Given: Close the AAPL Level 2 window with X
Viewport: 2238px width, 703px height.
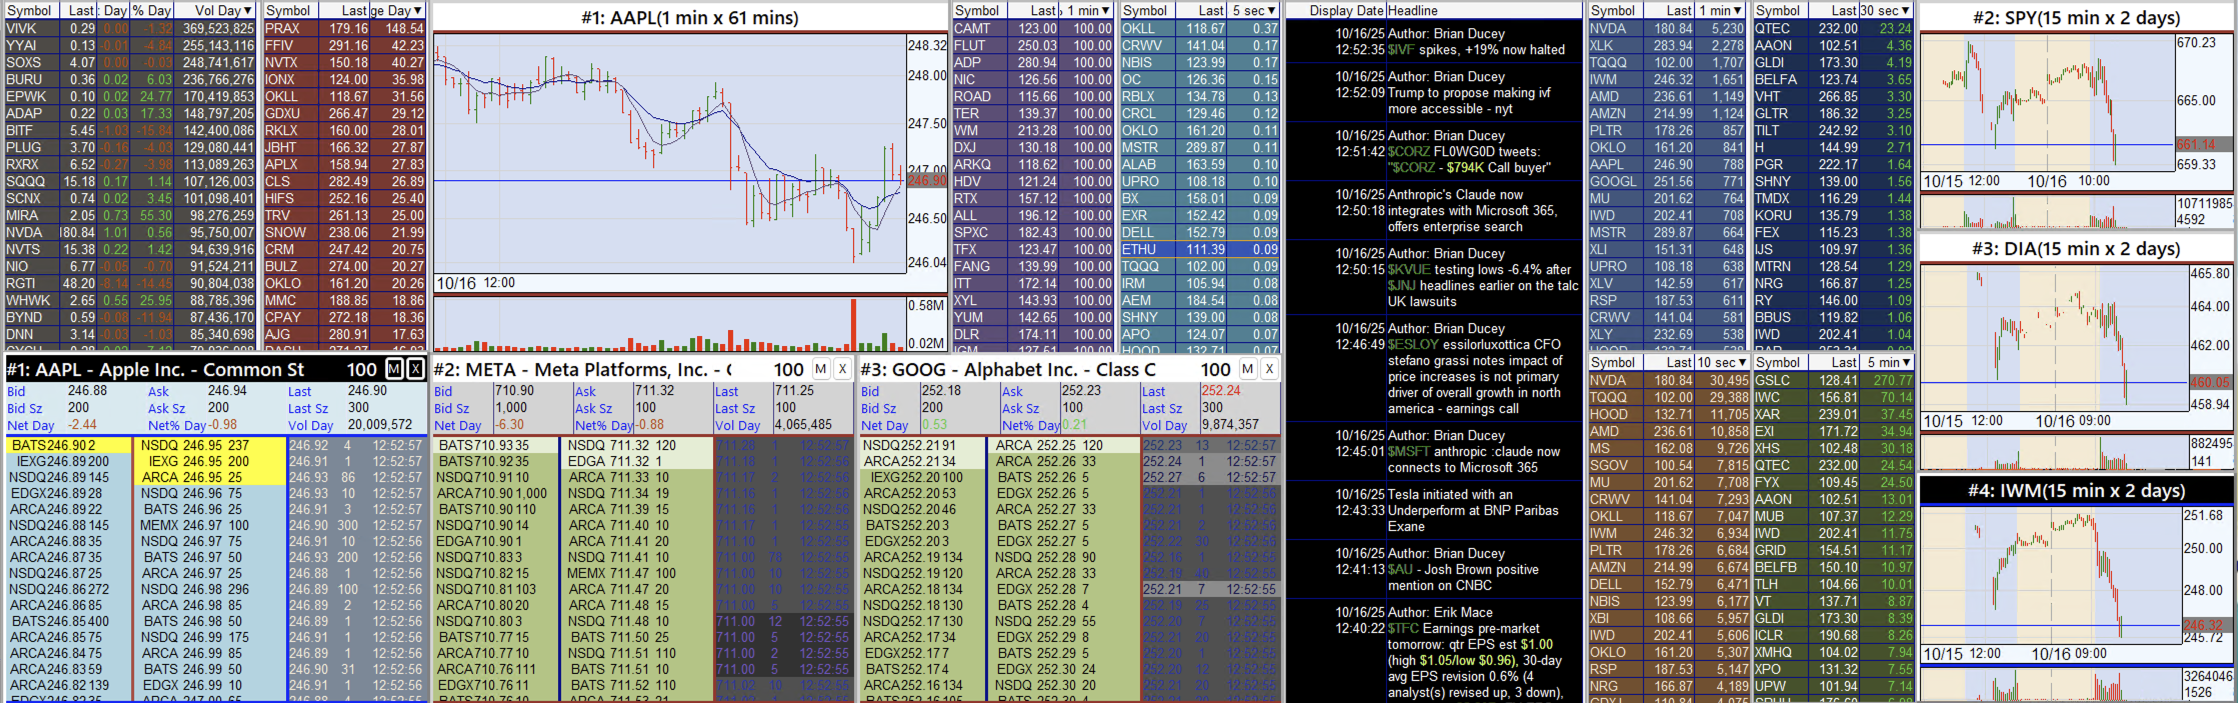Looking at the screenshot, I should [415, 369].
